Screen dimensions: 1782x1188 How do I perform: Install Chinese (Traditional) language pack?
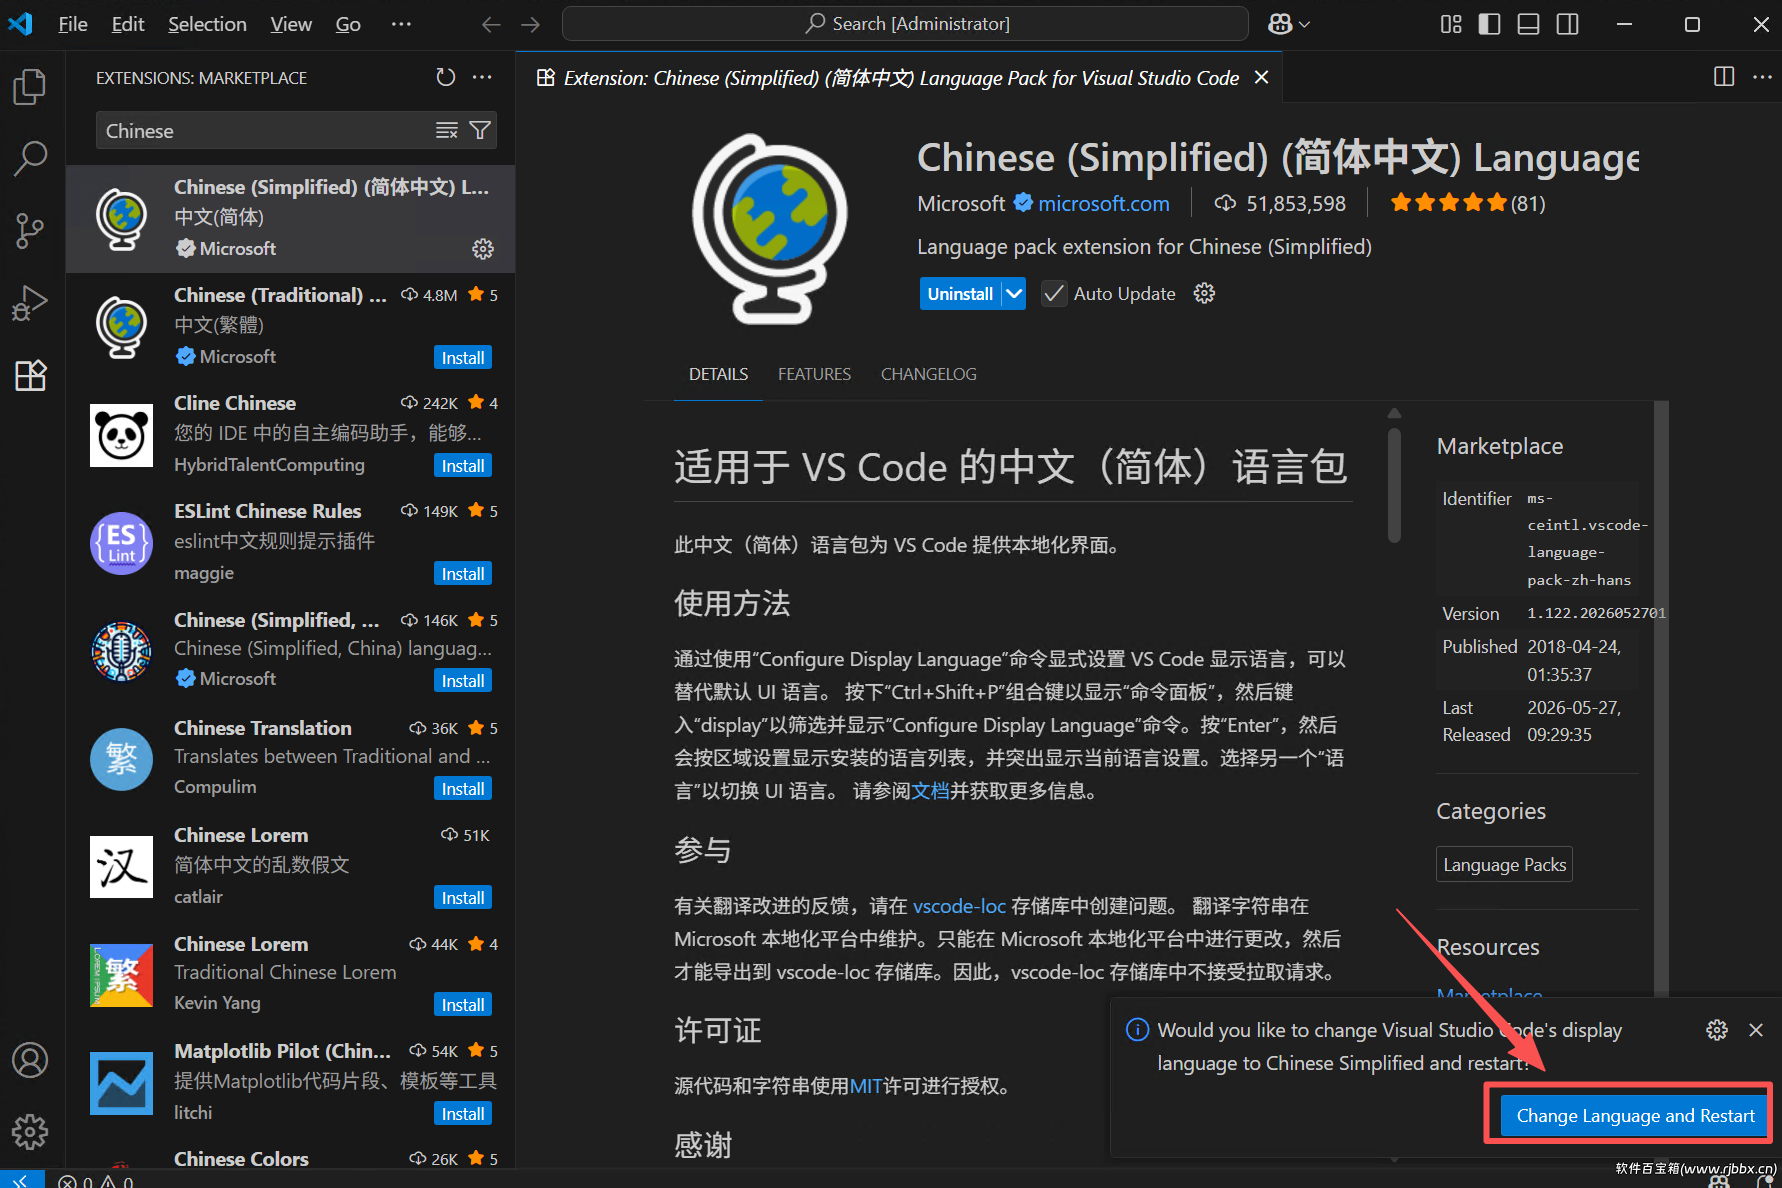pyautogui.click(x=463, y=358)
